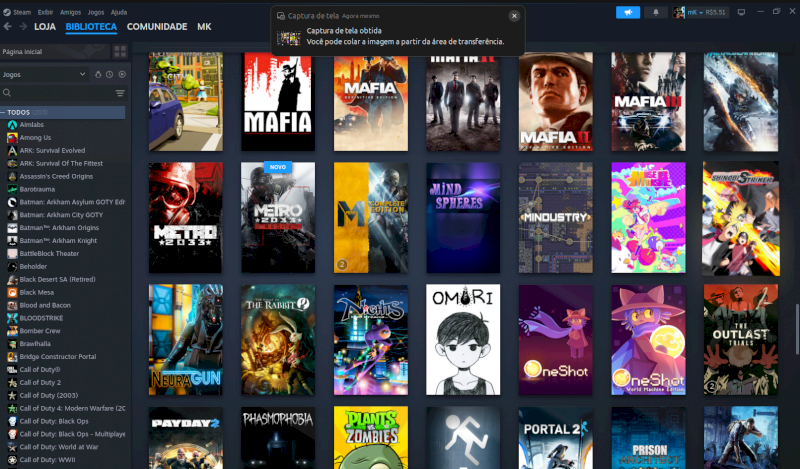Select Assassin's Creed Origins in list

tap(56, 177)
